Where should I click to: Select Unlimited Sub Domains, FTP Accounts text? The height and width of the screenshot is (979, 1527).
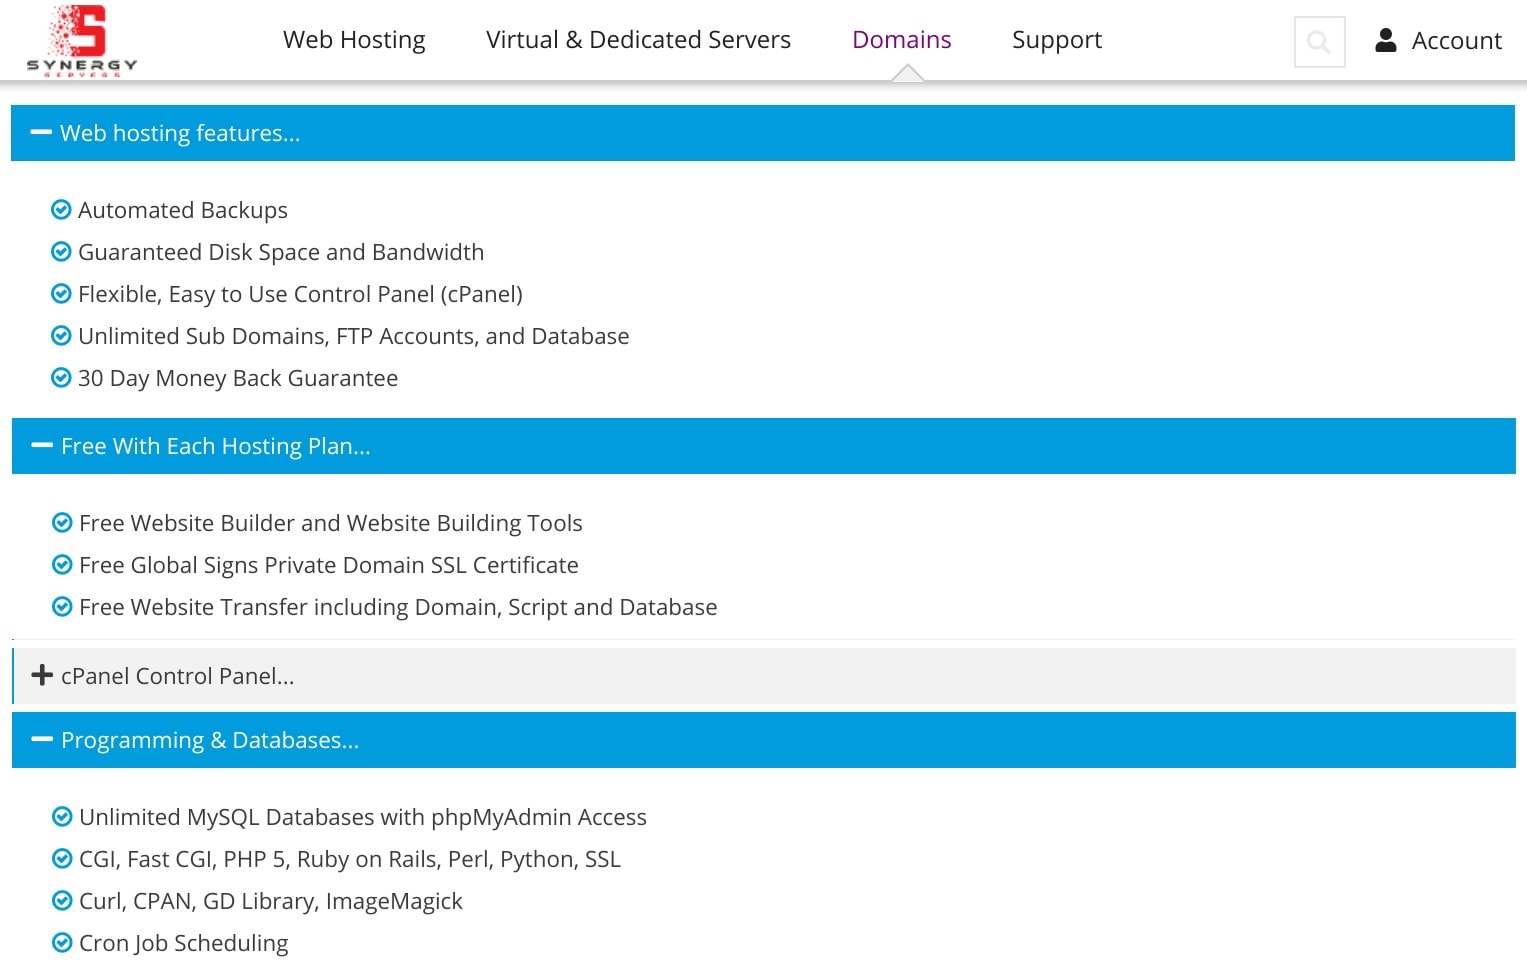pyautogui.click(x=354, y=336)
